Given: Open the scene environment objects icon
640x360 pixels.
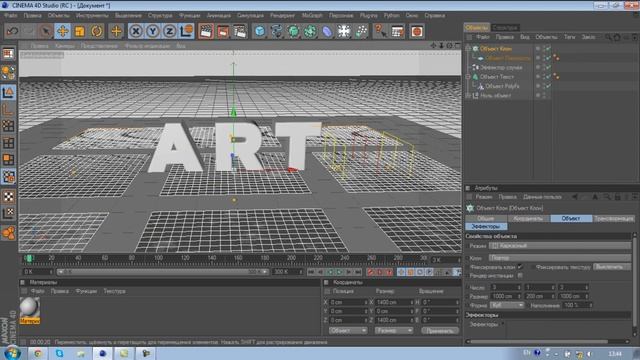Looking at the screenshot, I should pyautogui.click(x=344, y=31).
